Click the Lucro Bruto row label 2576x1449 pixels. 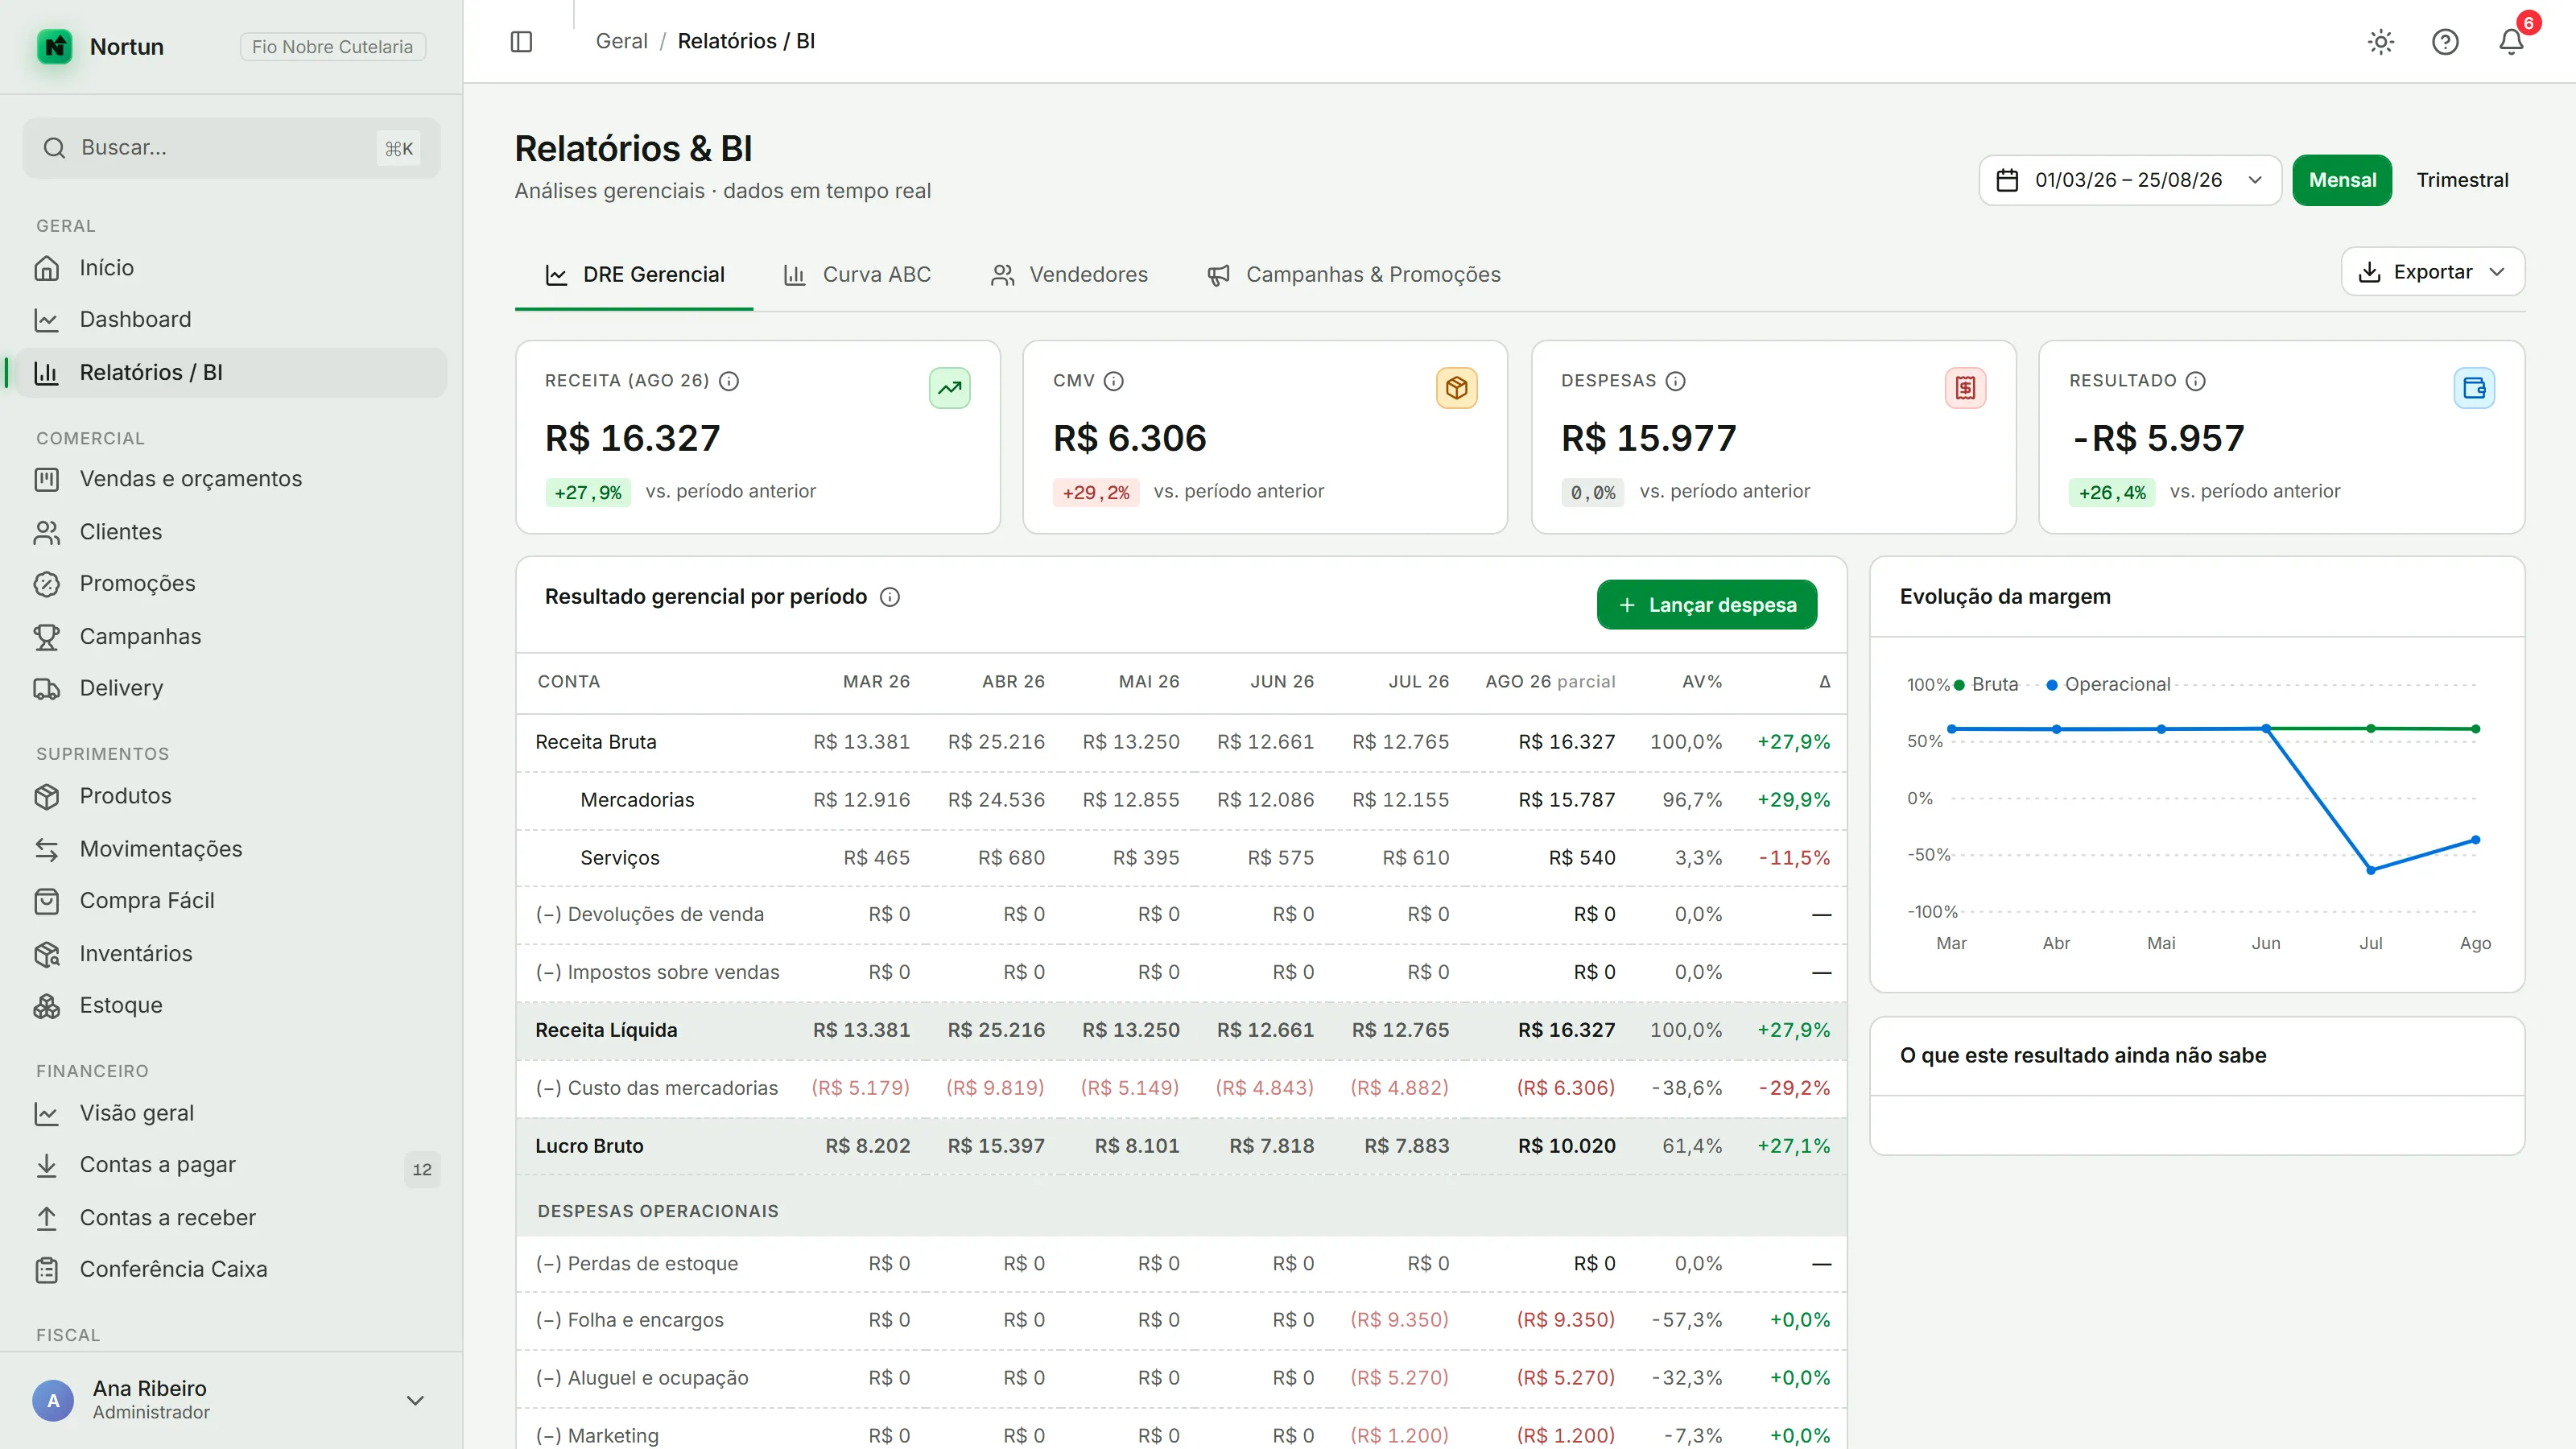pyautogui.click(x=589, y=1146)
